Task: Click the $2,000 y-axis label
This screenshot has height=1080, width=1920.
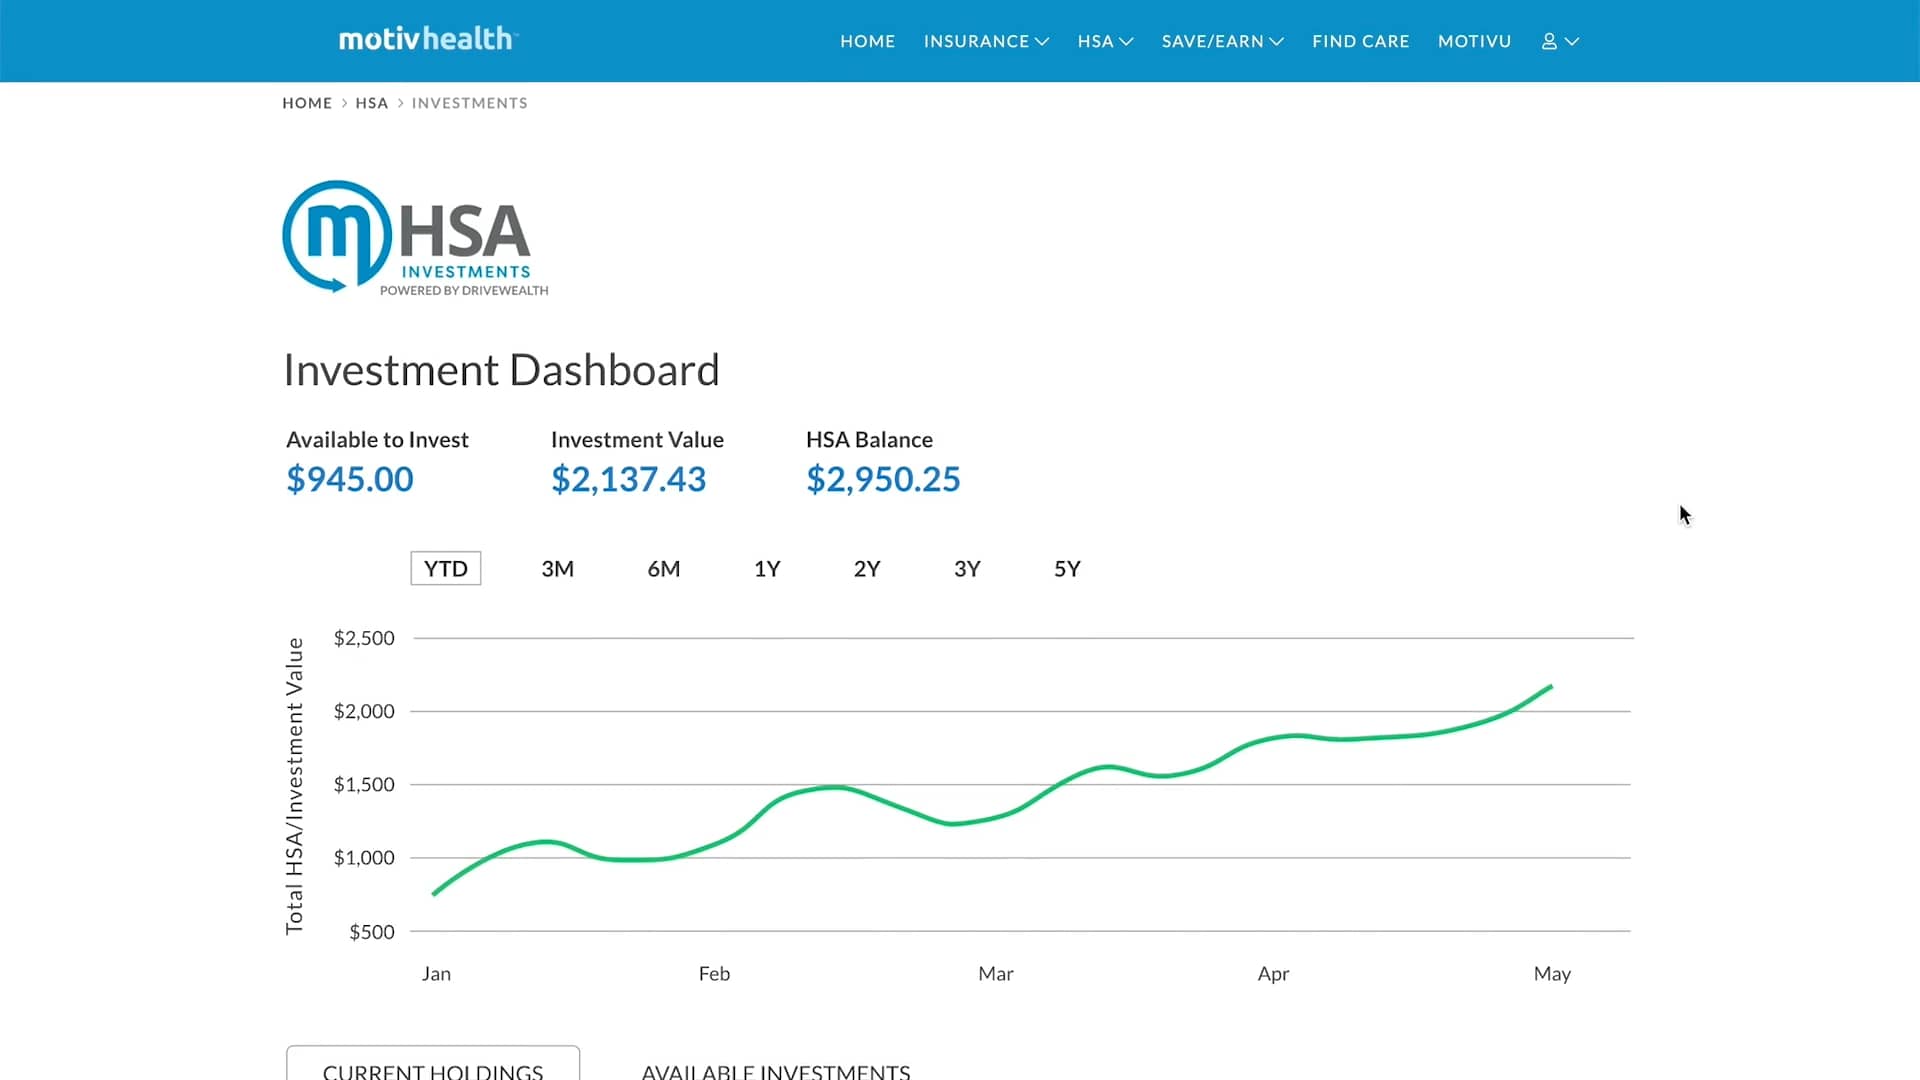Action: [364, 711]
